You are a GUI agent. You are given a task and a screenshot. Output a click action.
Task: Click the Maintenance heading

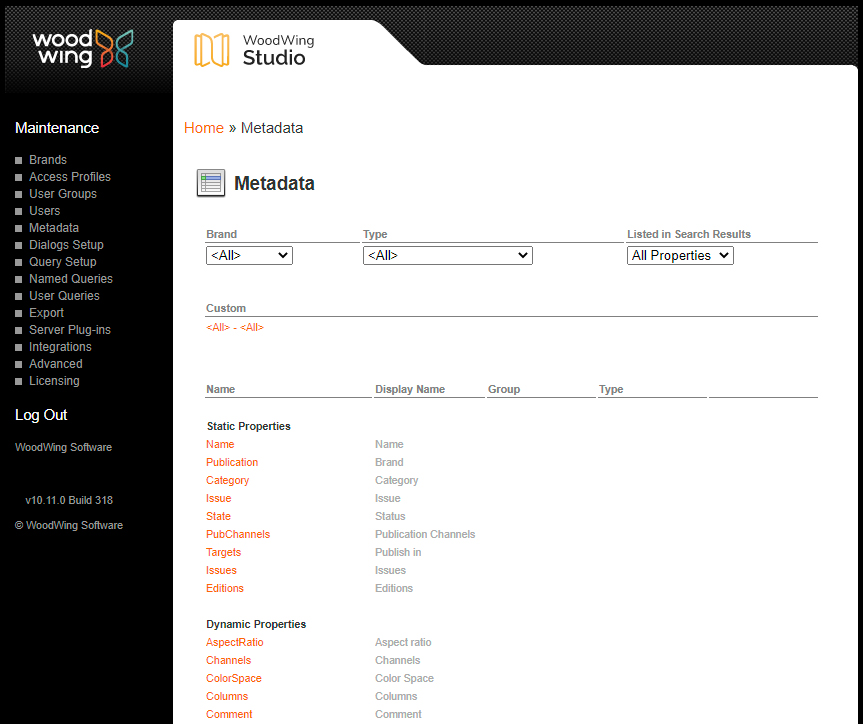(57, 128)
